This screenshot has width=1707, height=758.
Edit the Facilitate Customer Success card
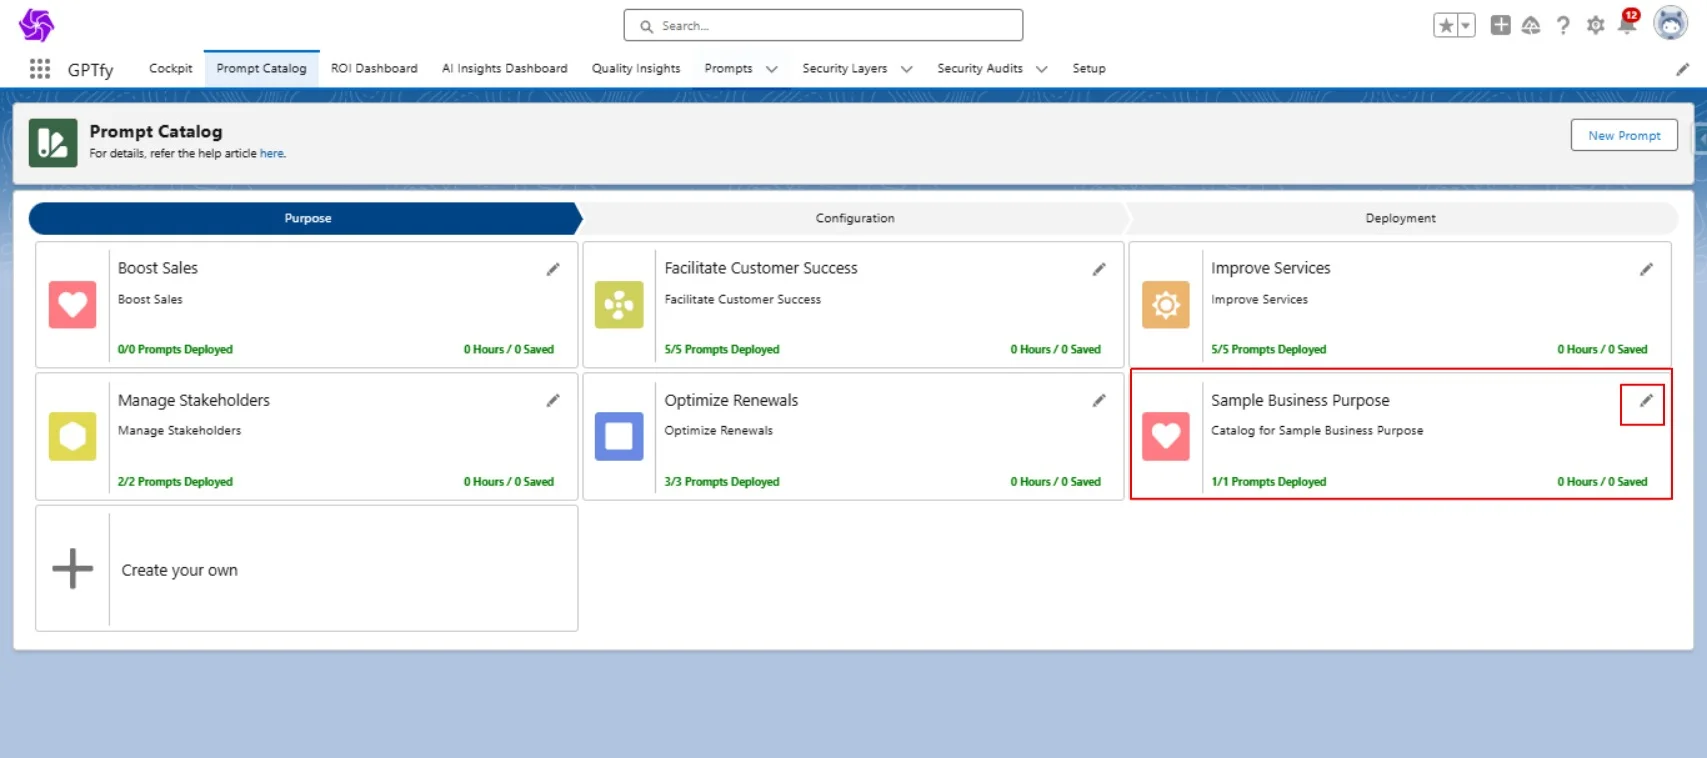point(1099,269)
